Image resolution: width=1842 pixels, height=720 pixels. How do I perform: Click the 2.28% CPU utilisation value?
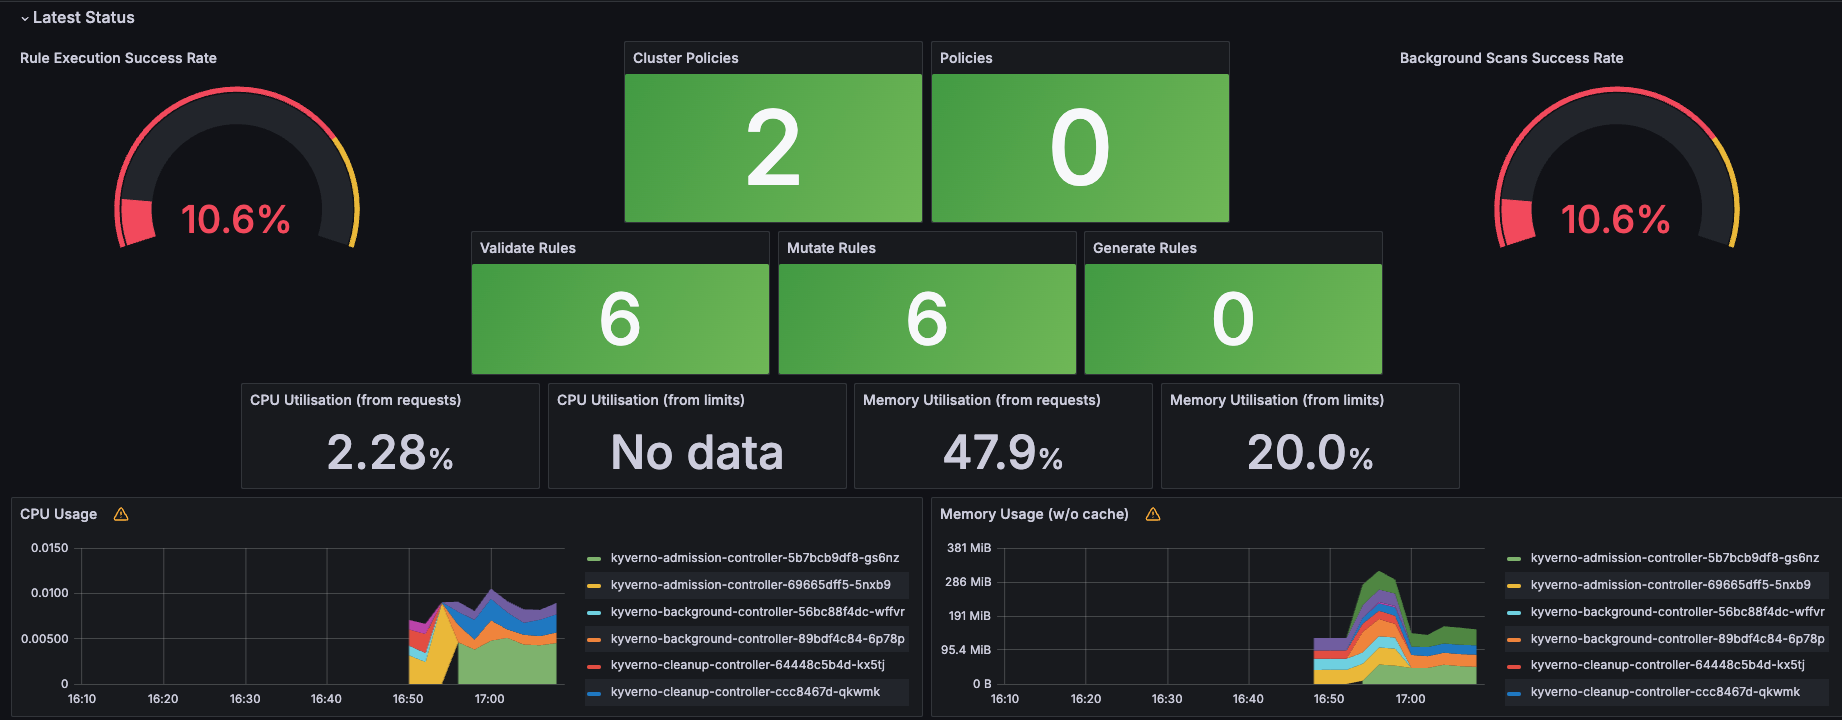pos(390,452)
